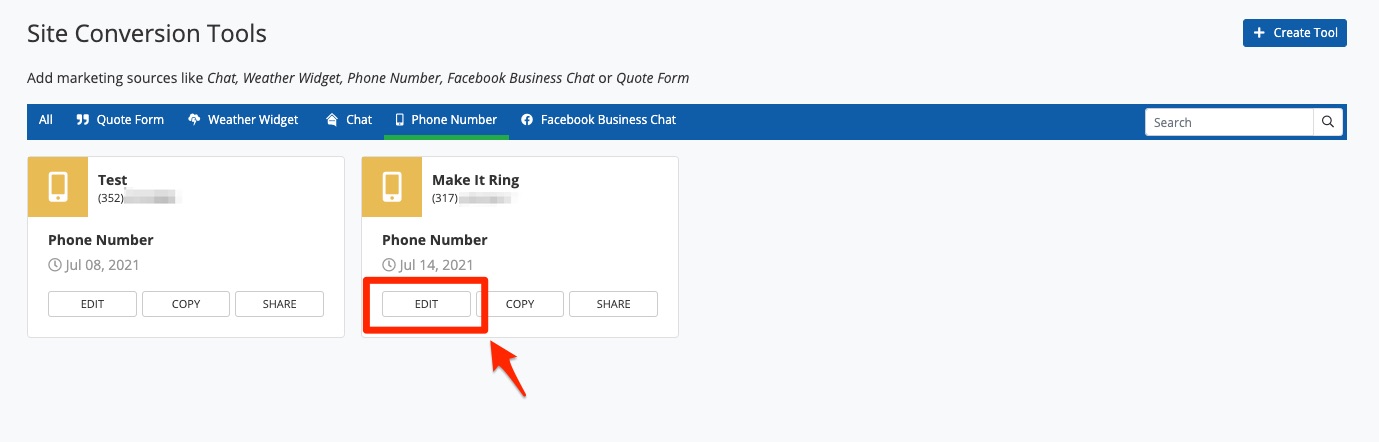Copy the Test phone number tool
The height and width of the screenshot is (442, 1379).
click(186, 304)
